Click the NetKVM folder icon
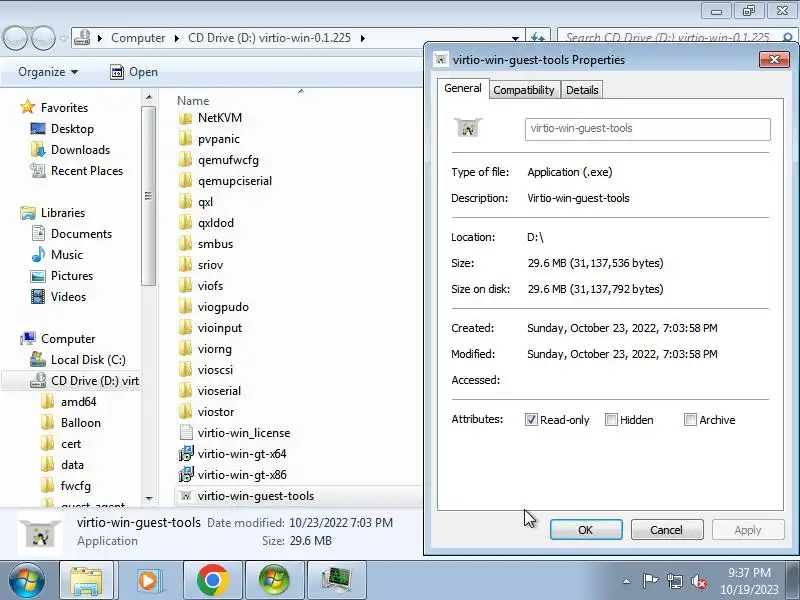This screenshot has width=800, height=600. 186,118
